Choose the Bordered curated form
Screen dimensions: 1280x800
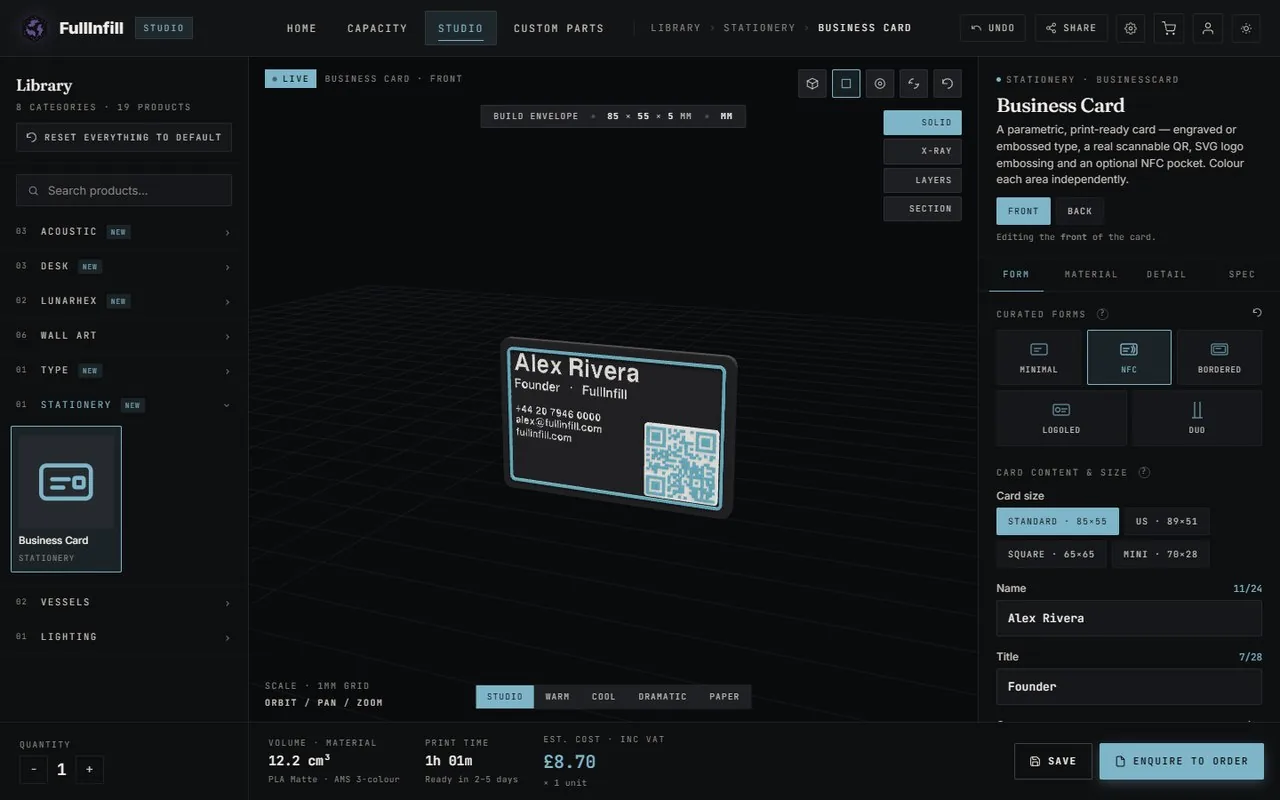(1219, 357)
